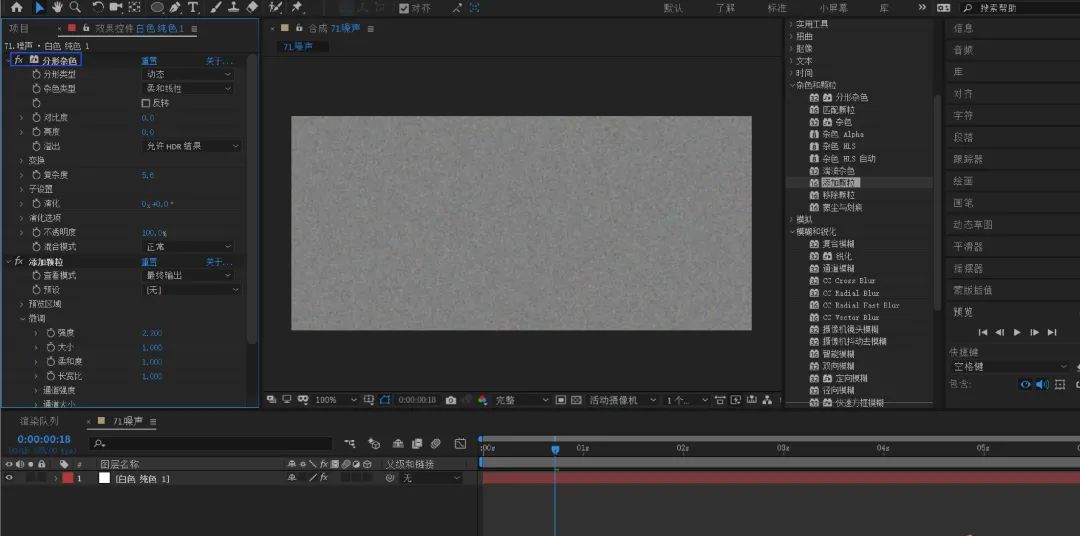Open the resolution dropdown showing 完整
Screen dimensions: 1080x536
(522, 400)
